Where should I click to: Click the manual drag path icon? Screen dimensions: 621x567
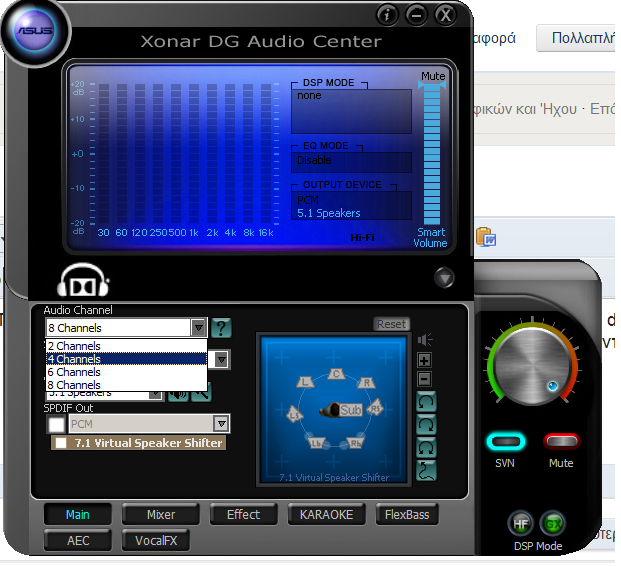point(427,471)
